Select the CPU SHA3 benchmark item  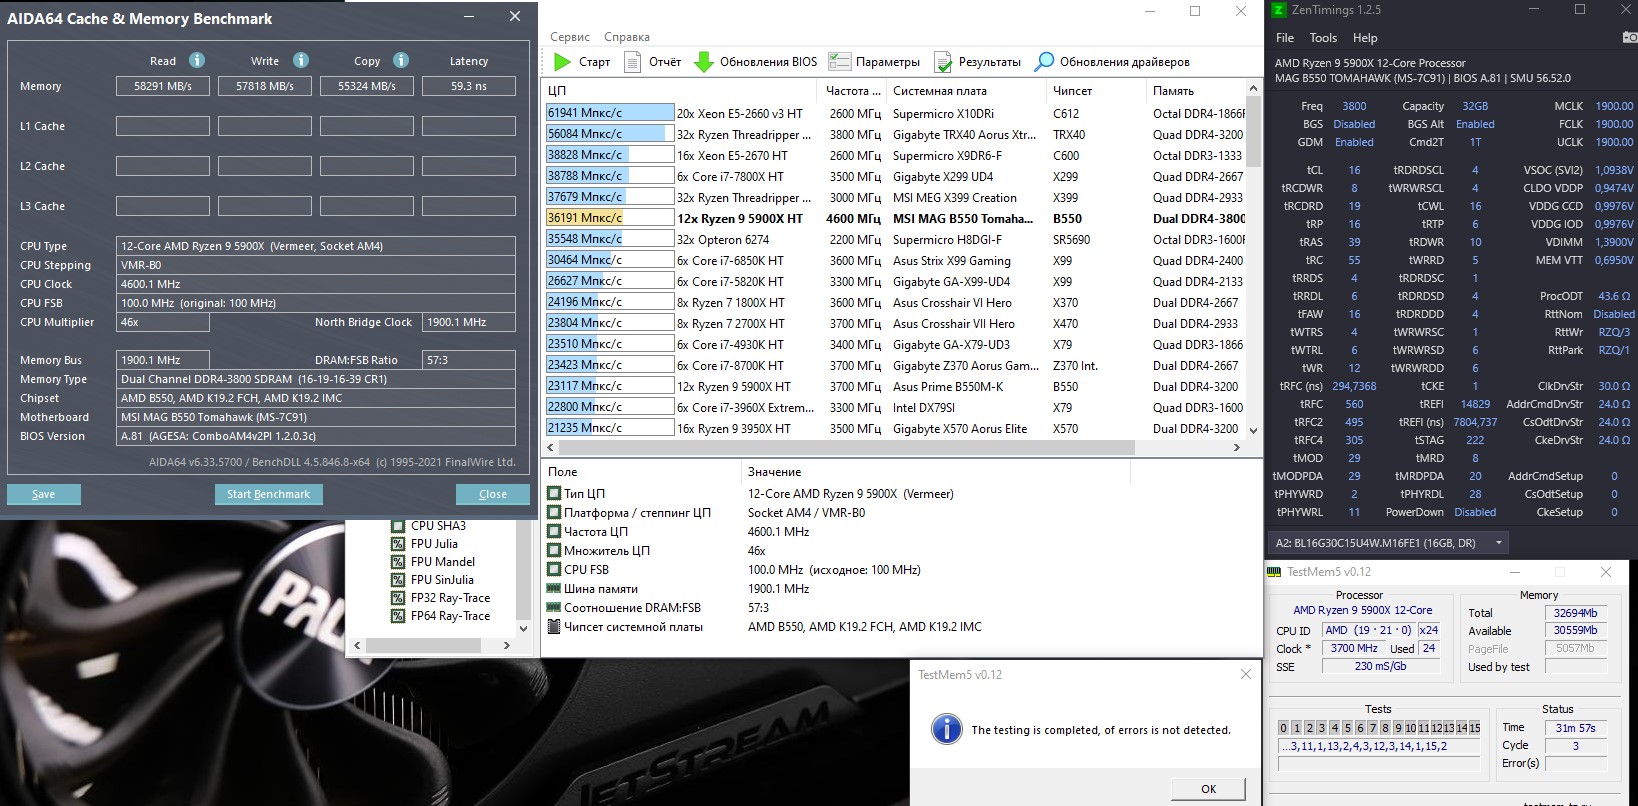[429, 526]
